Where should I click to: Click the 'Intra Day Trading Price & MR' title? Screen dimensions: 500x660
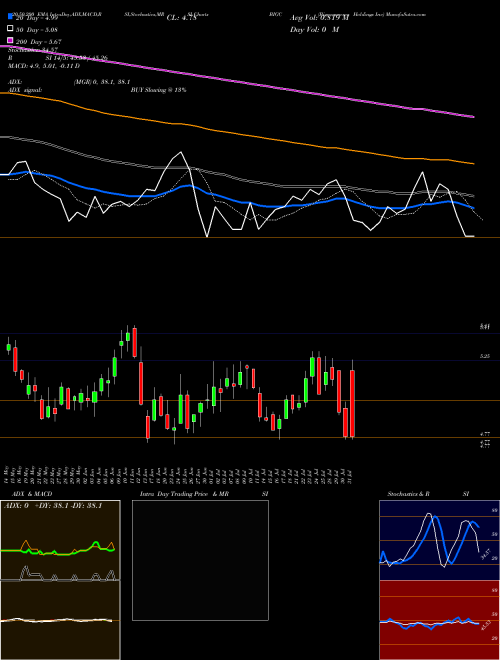[x=184, y=494]
